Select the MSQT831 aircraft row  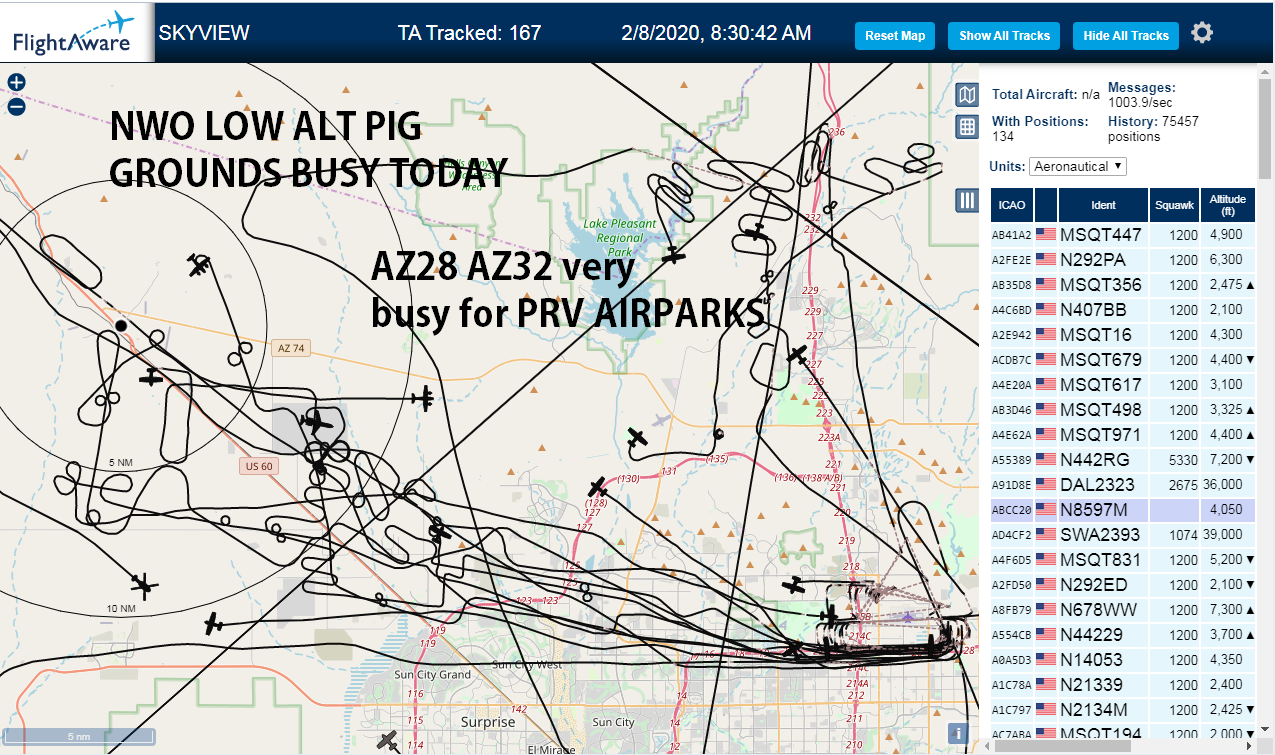click(1123, 560)
